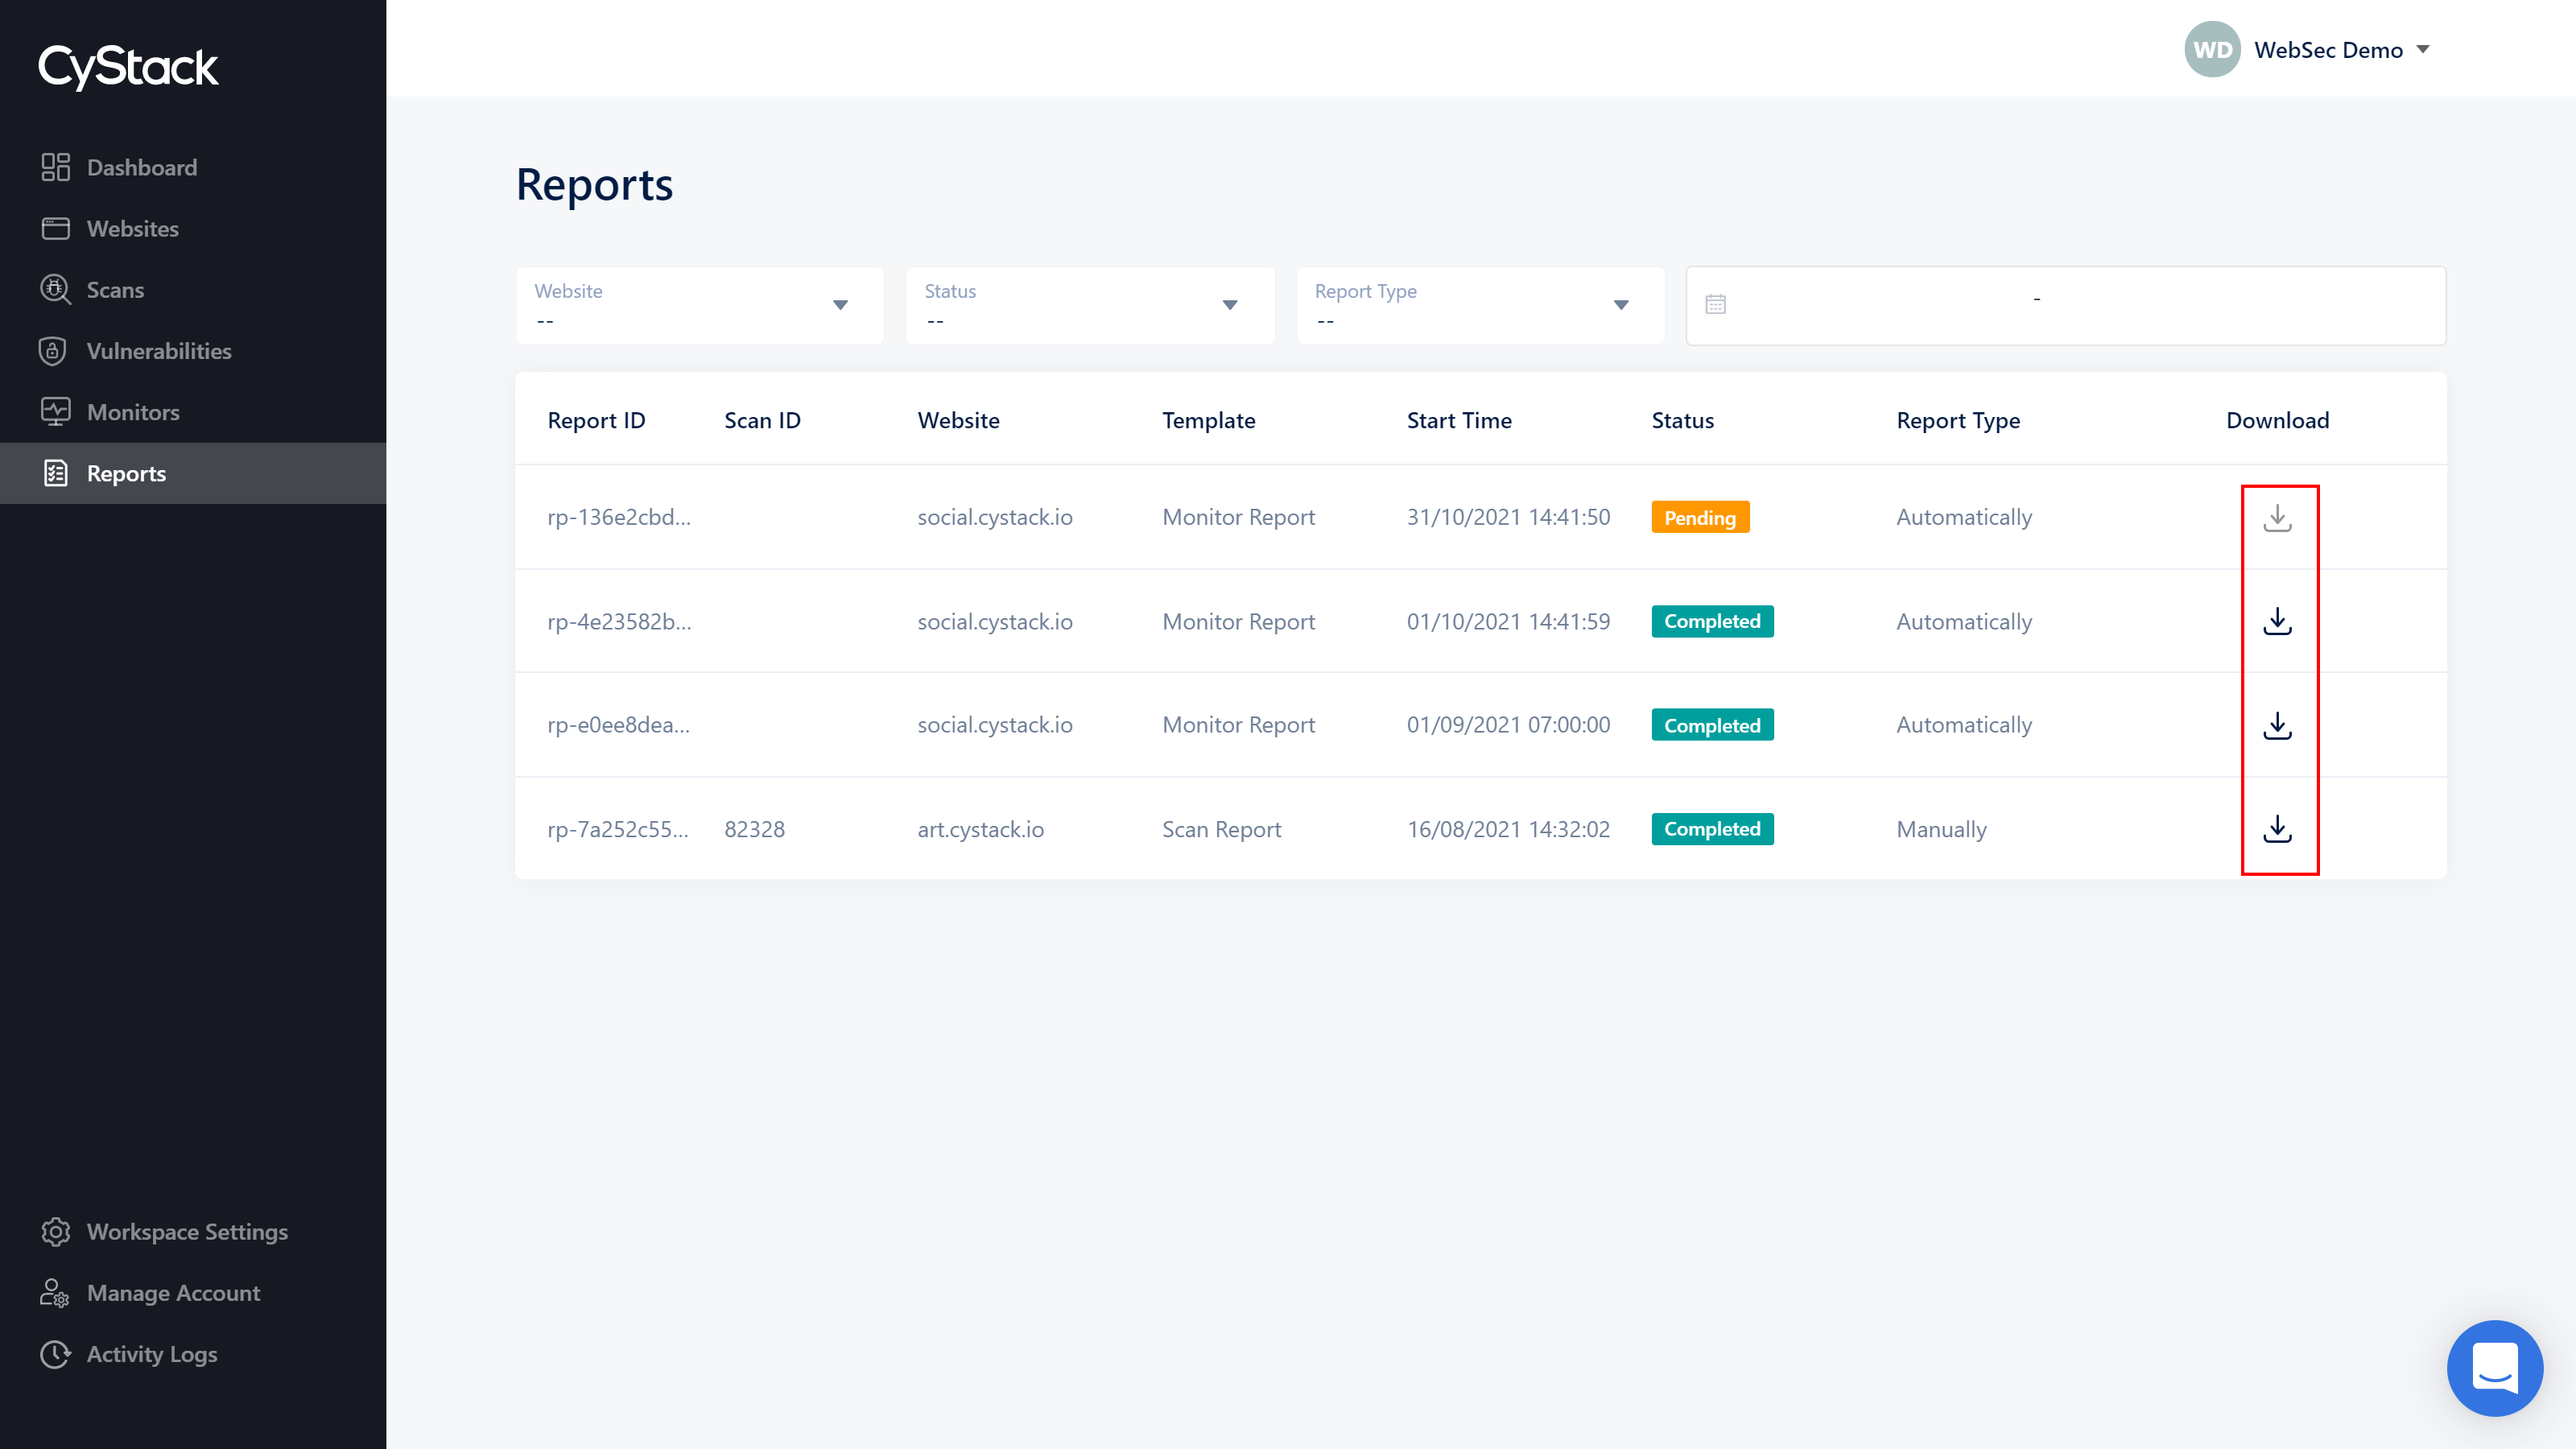The image size is (2576, 1449).
Task: Click start time 01/10/2021 14:41:59
Action: 1508,621
